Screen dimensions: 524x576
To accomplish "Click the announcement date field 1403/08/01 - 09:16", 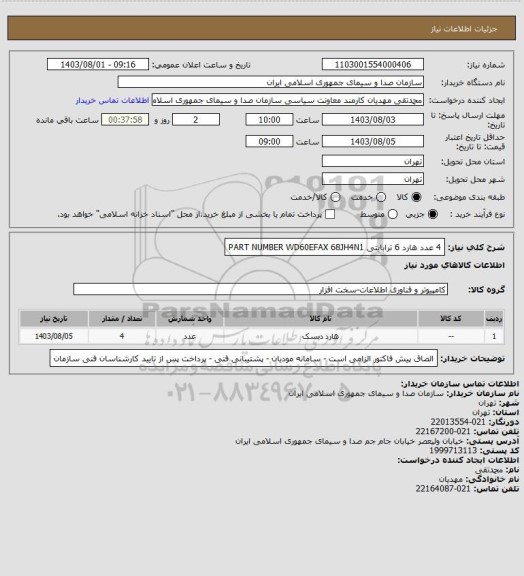I will (98, 64).
